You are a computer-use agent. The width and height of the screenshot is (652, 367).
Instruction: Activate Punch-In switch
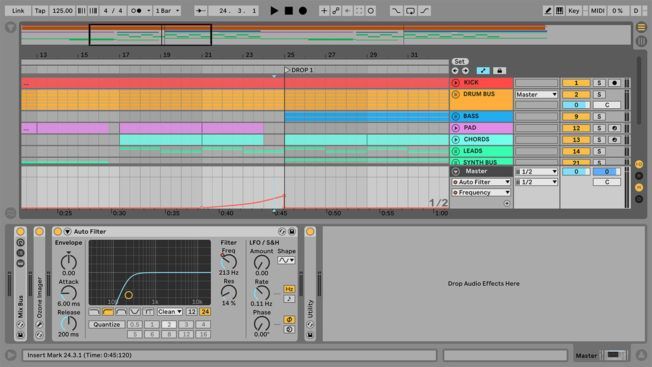[x=396, y=11]
